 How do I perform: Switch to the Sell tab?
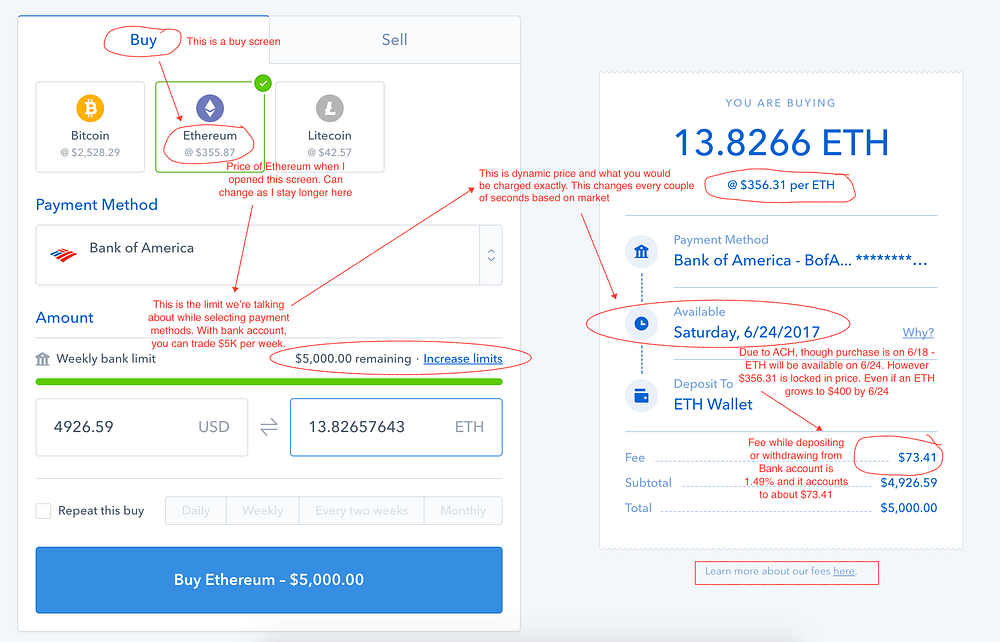point(395,40)
